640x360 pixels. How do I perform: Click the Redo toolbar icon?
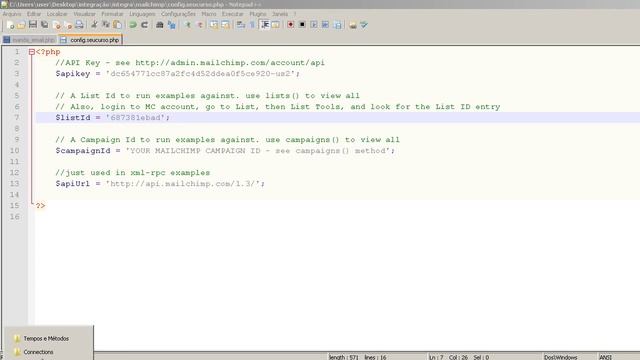pos(144,25)
